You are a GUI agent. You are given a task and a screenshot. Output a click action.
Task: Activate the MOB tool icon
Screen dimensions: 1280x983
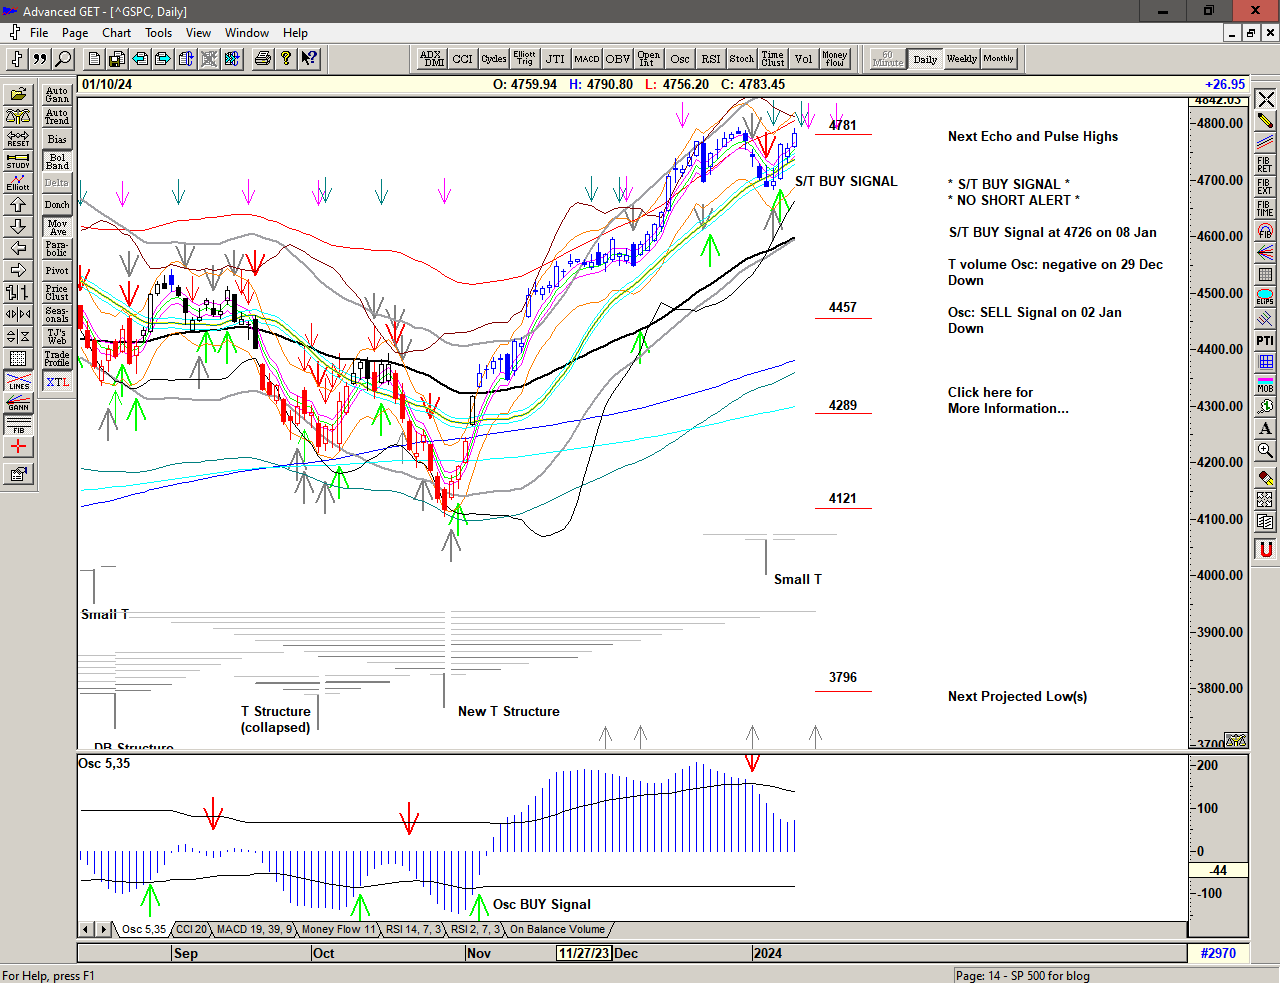1265,385
